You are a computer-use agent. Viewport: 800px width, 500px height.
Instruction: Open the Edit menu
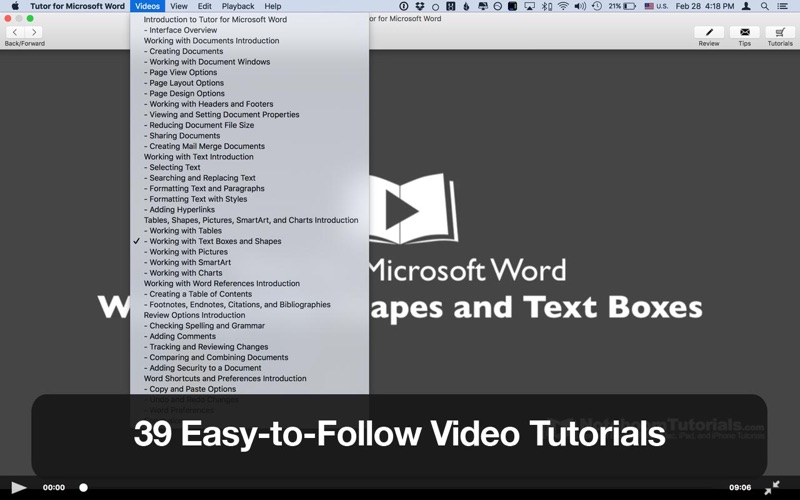[205, 6]
